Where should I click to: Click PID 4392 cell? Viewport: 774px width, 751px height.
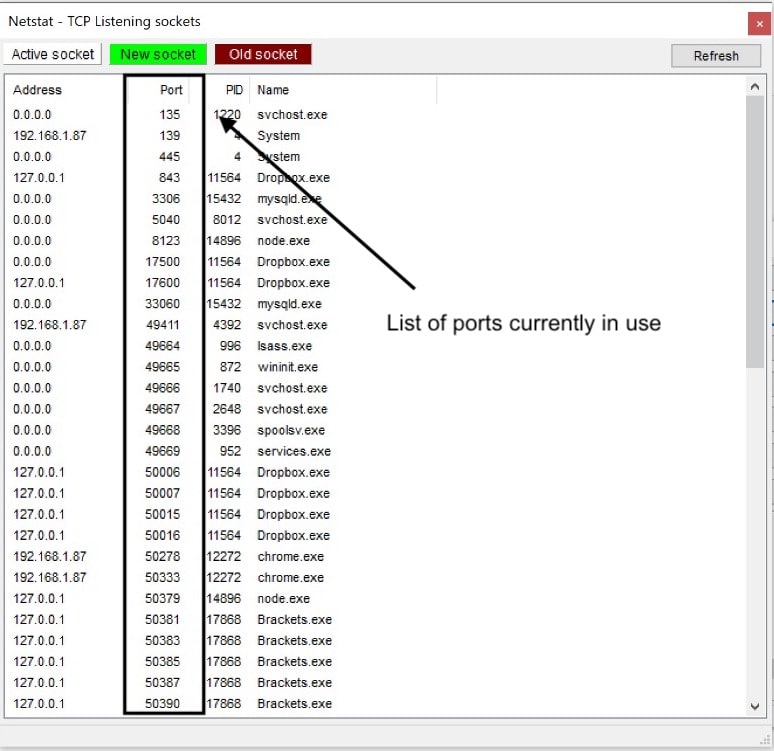227,325
